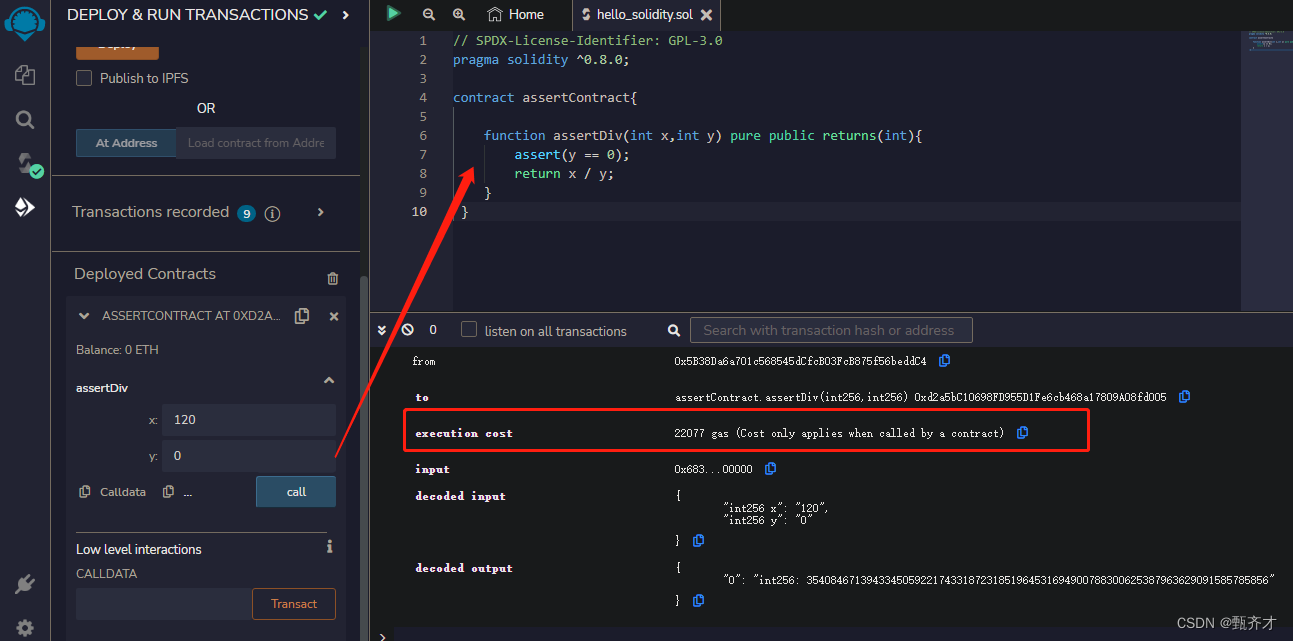Click the call button for assertDiv

(x=296, y=491)
